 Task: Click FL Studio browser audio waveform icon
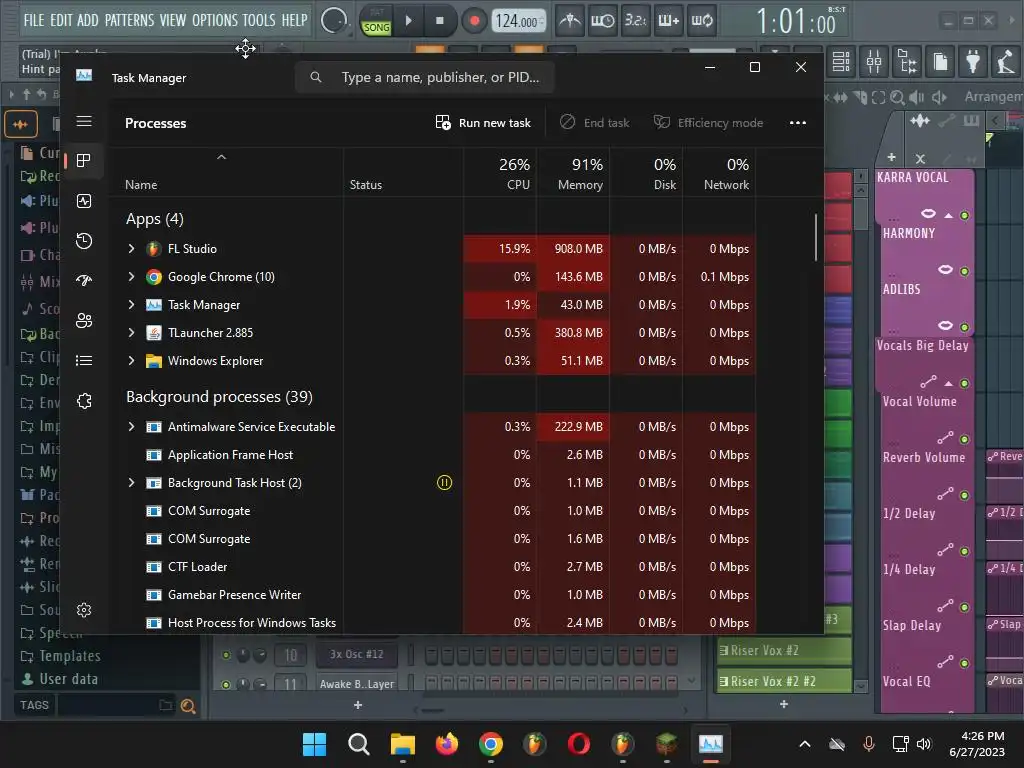[21, 124]
